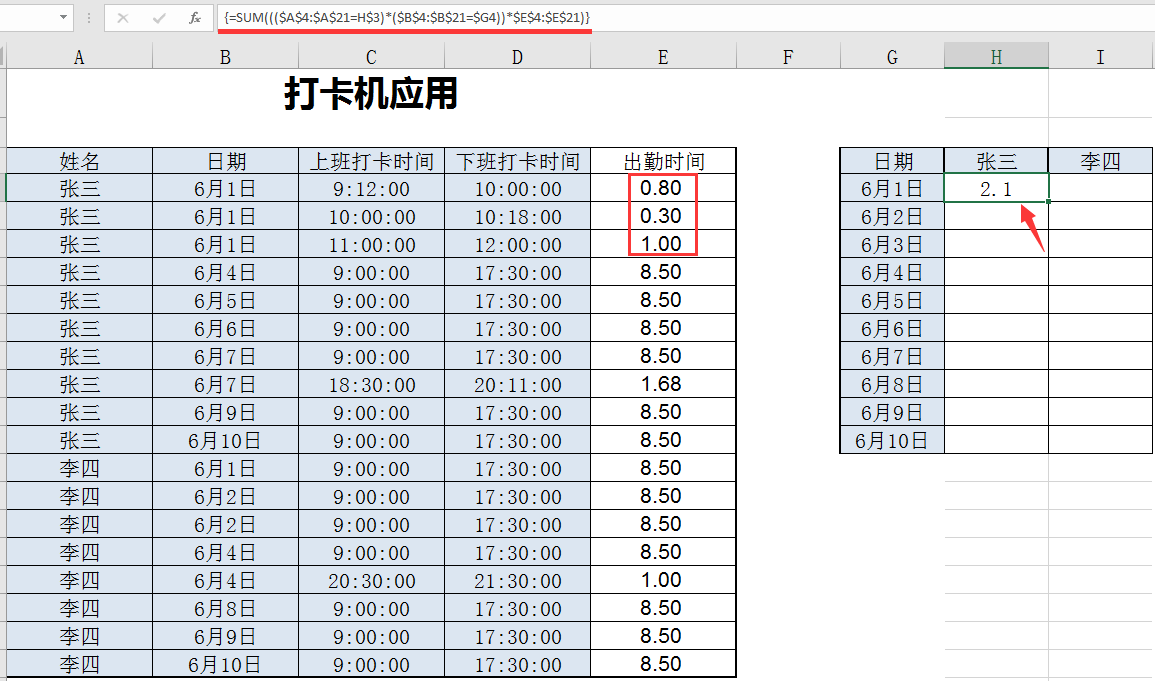Select 6月6日 in the summary table
1155x681 pixels.
pyautogui.click(x=892, y=328)
